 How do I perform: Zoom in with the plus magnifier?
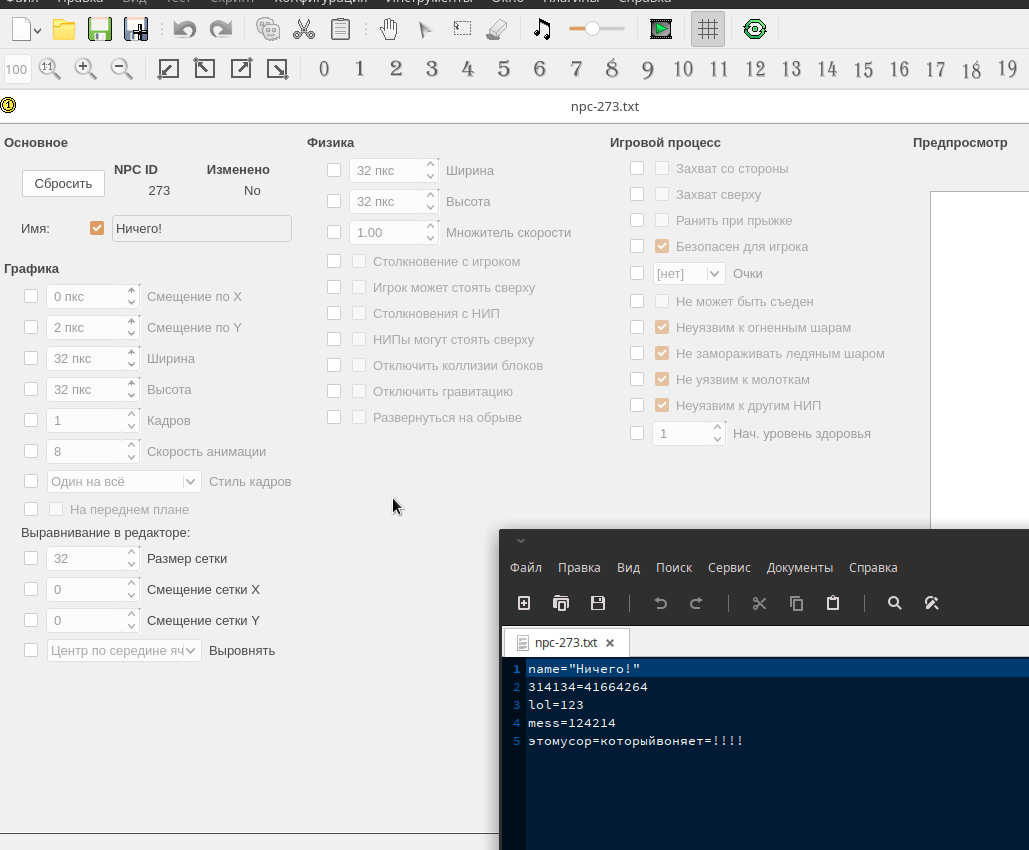pyautogui.click(x=86, y=68)
